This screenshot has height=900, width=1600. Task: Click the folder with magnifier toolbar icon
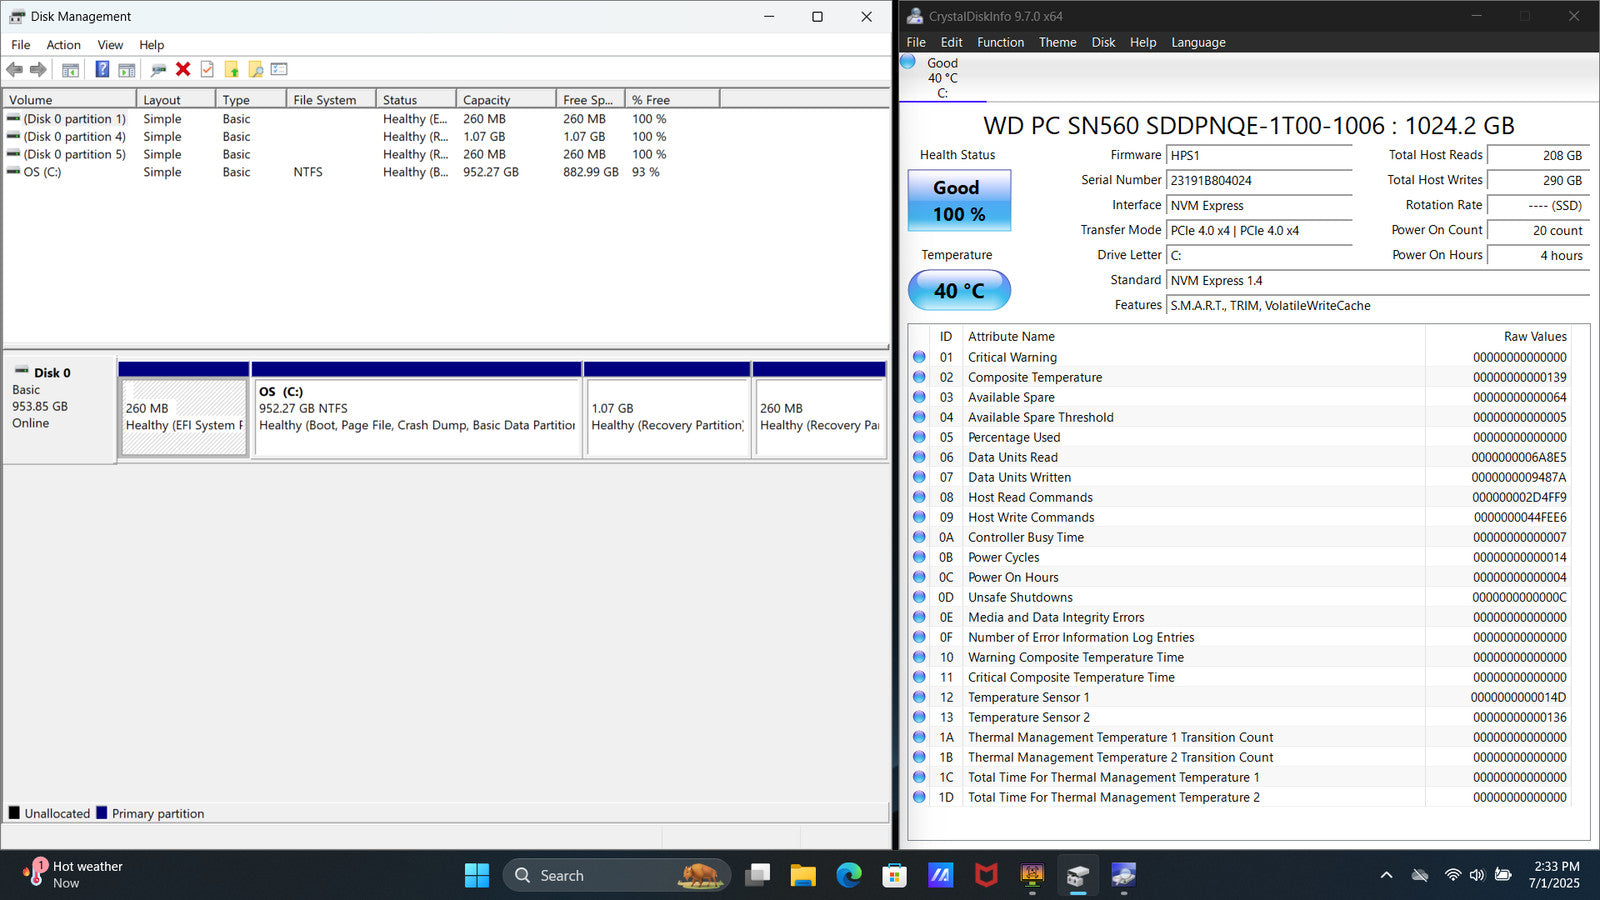[256, 69]
